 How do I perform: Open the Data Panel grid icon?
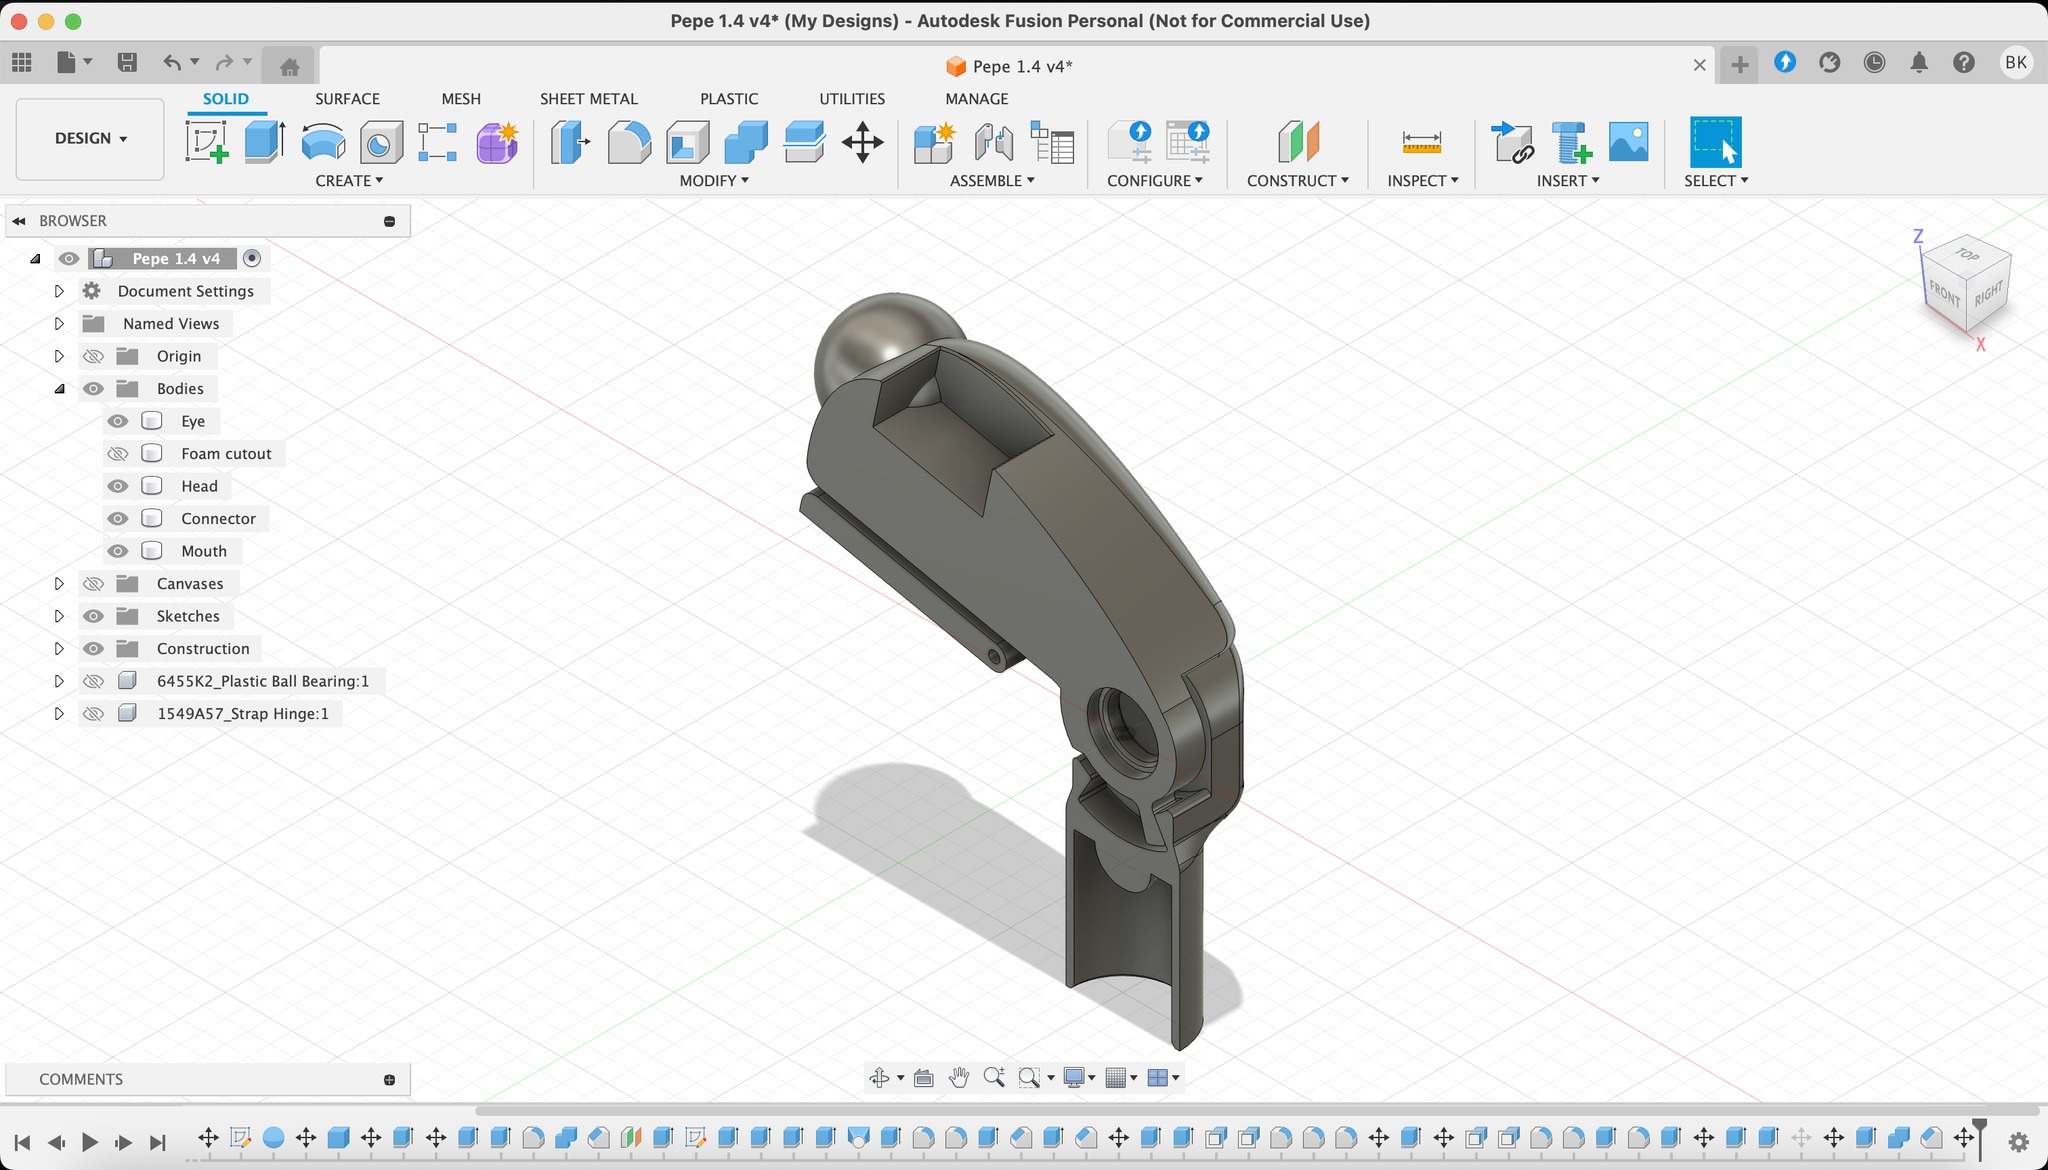tap(22, 63)
